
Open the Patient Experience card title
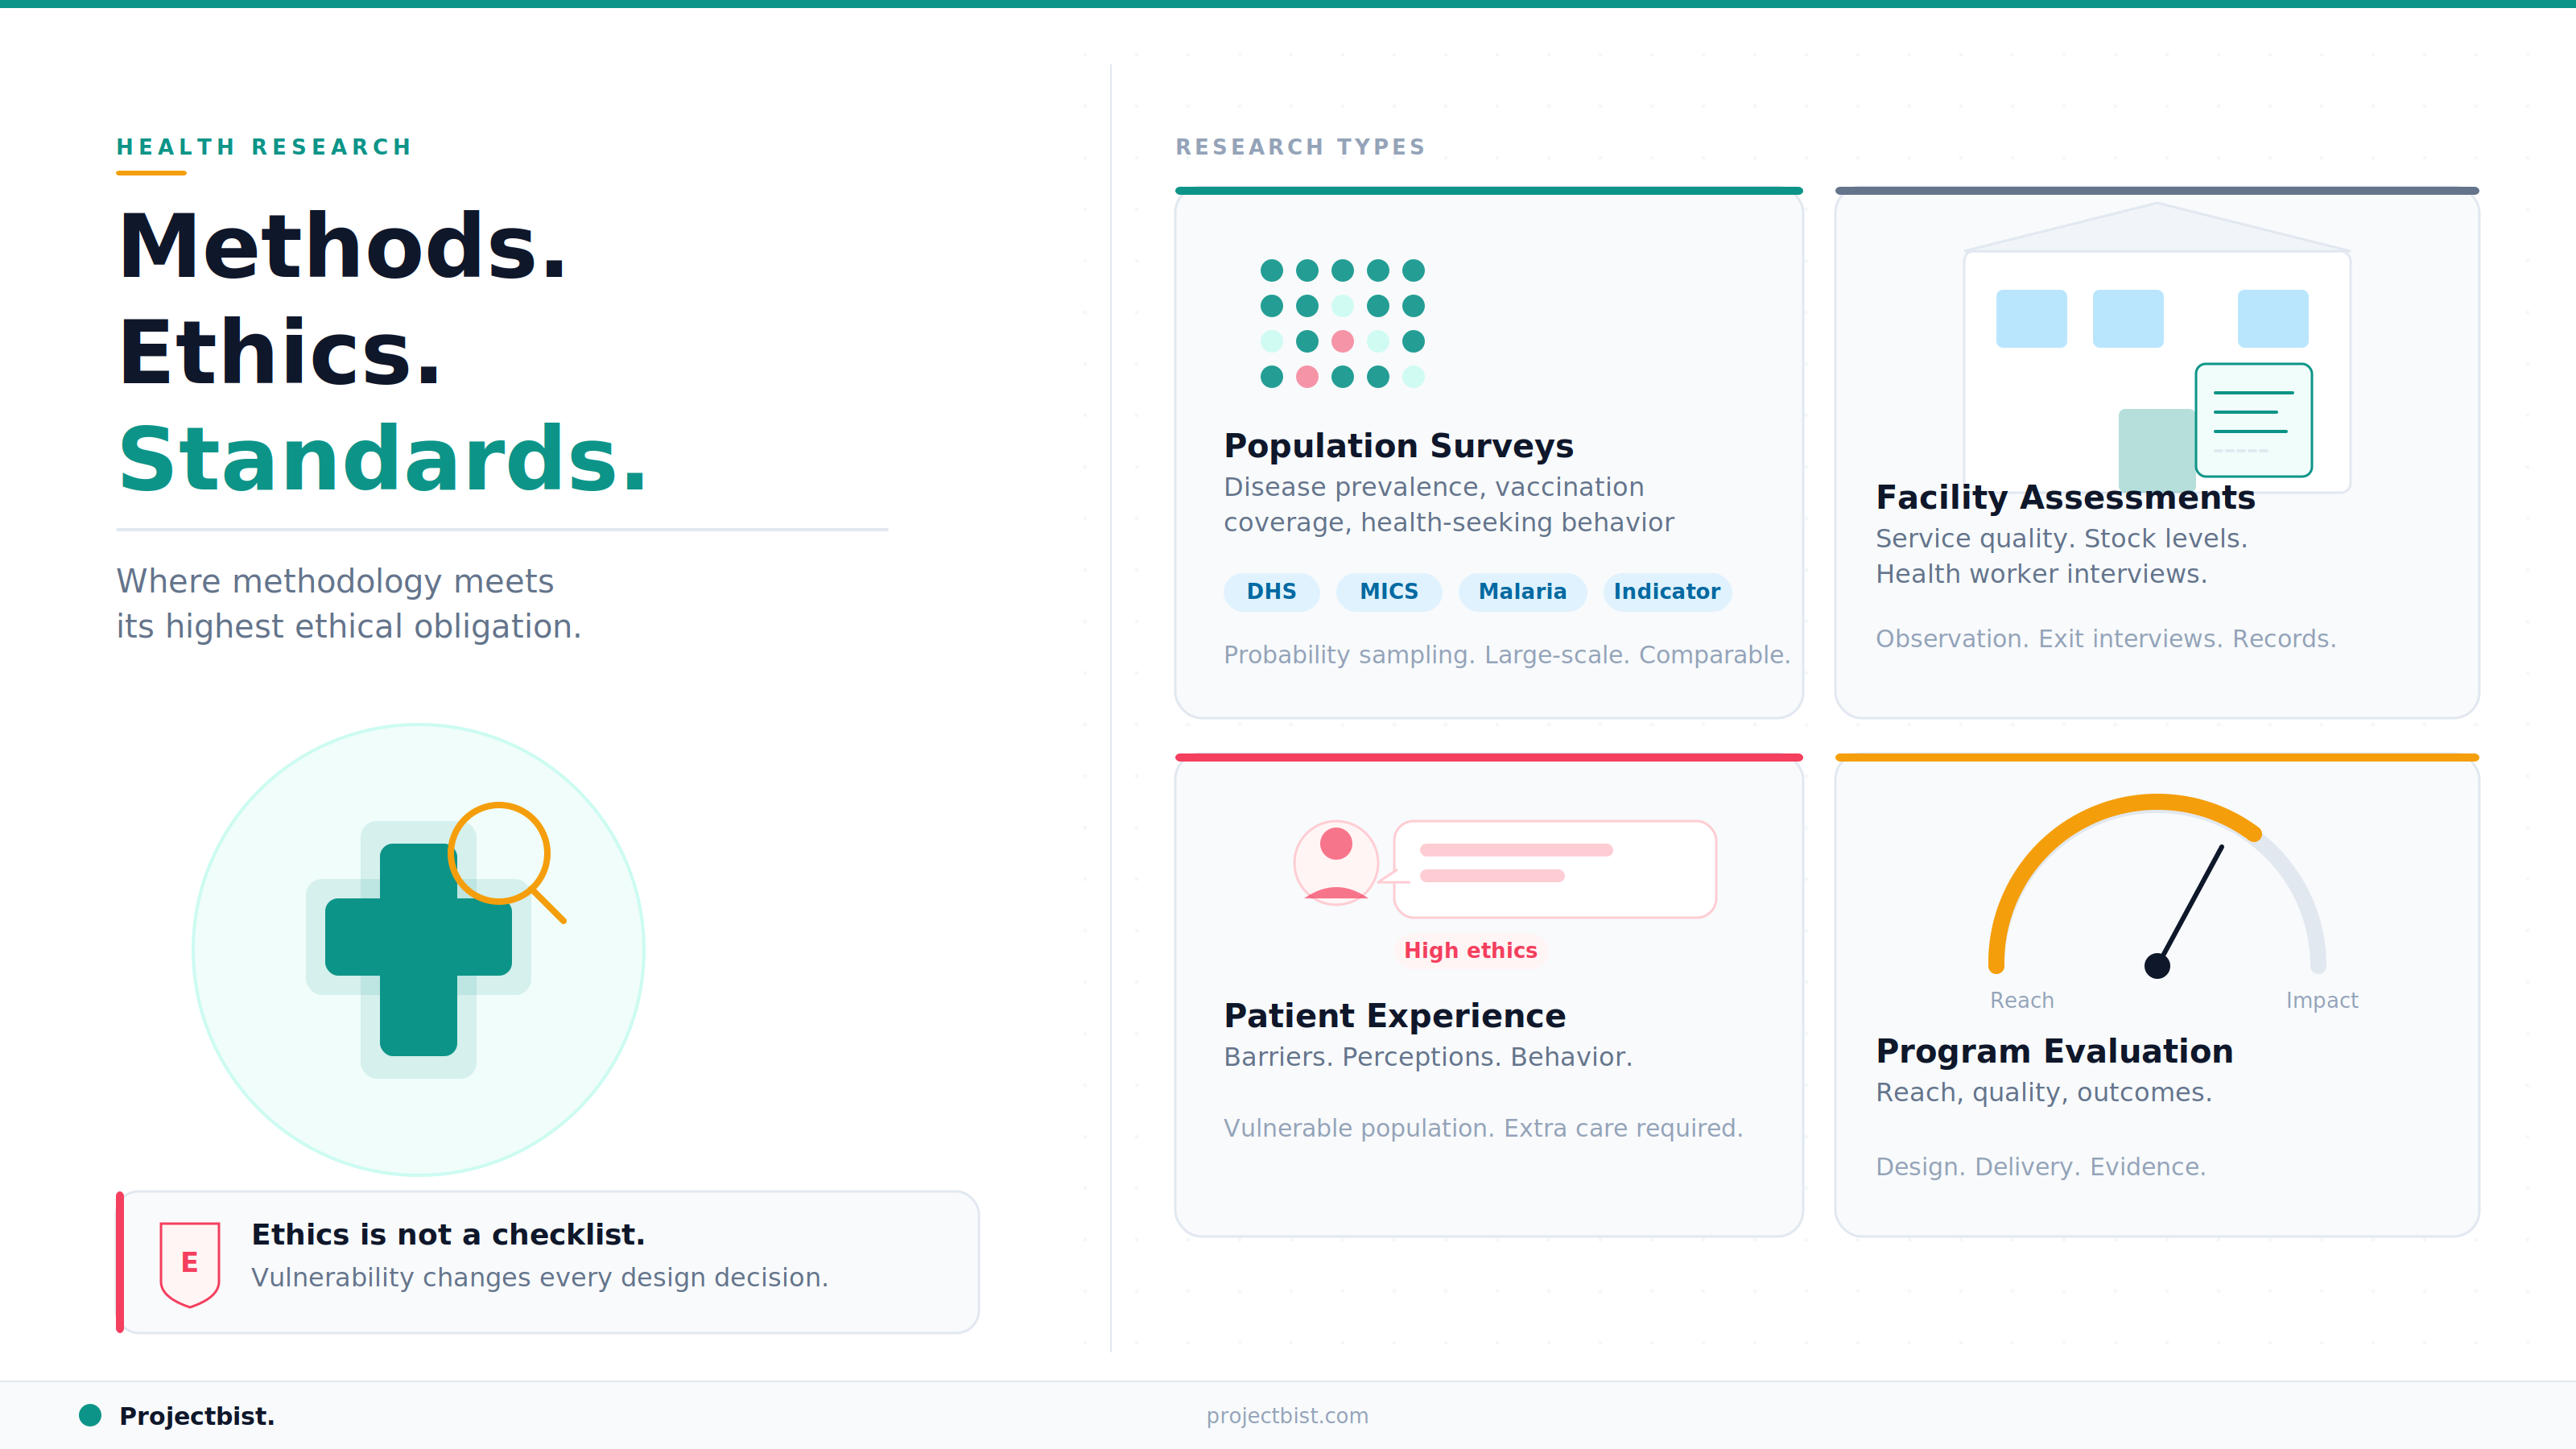pyautogui.click(x=1394, y=1015)
